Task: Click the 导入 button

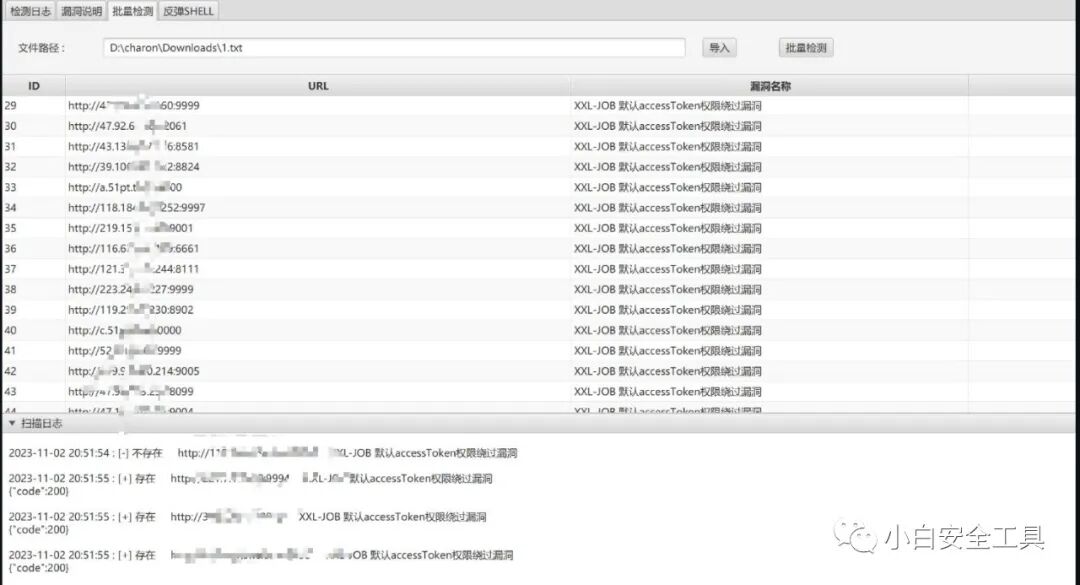Action: click(x=719, y=48)
